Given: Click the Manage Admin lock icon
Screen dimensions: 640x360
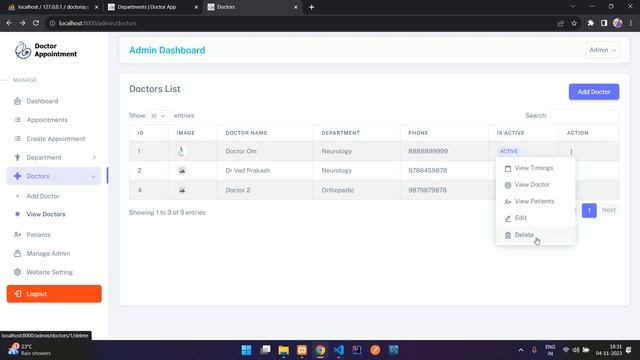Looking at the screenshot, I should (x=17, y=253).
